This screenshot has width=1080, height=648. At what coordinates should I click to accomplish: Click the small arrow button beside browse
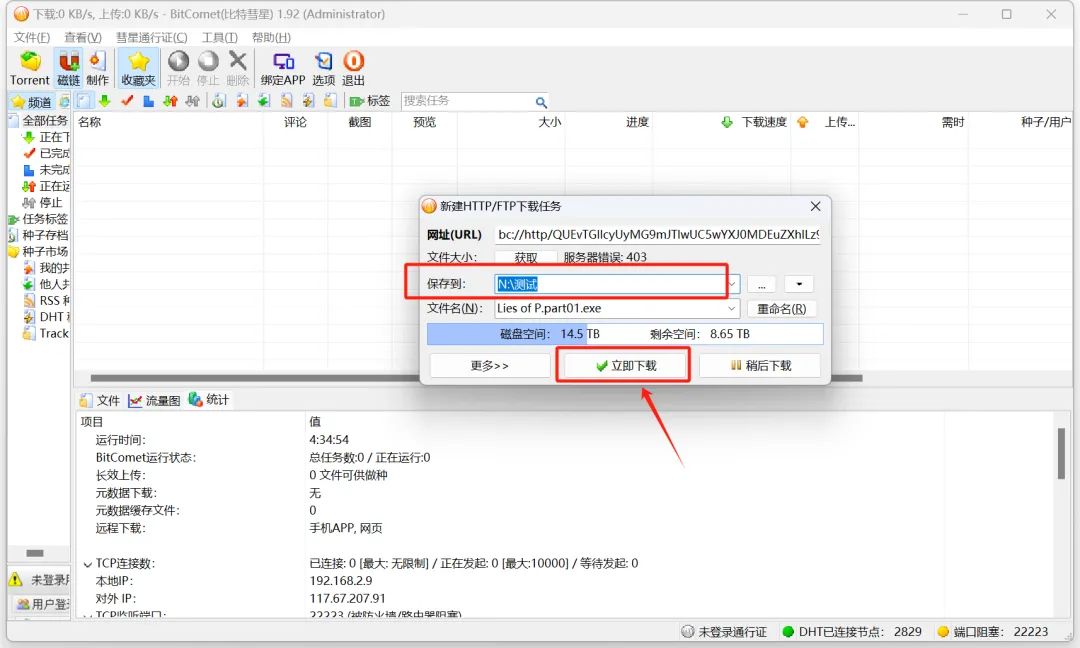[799, 284]
